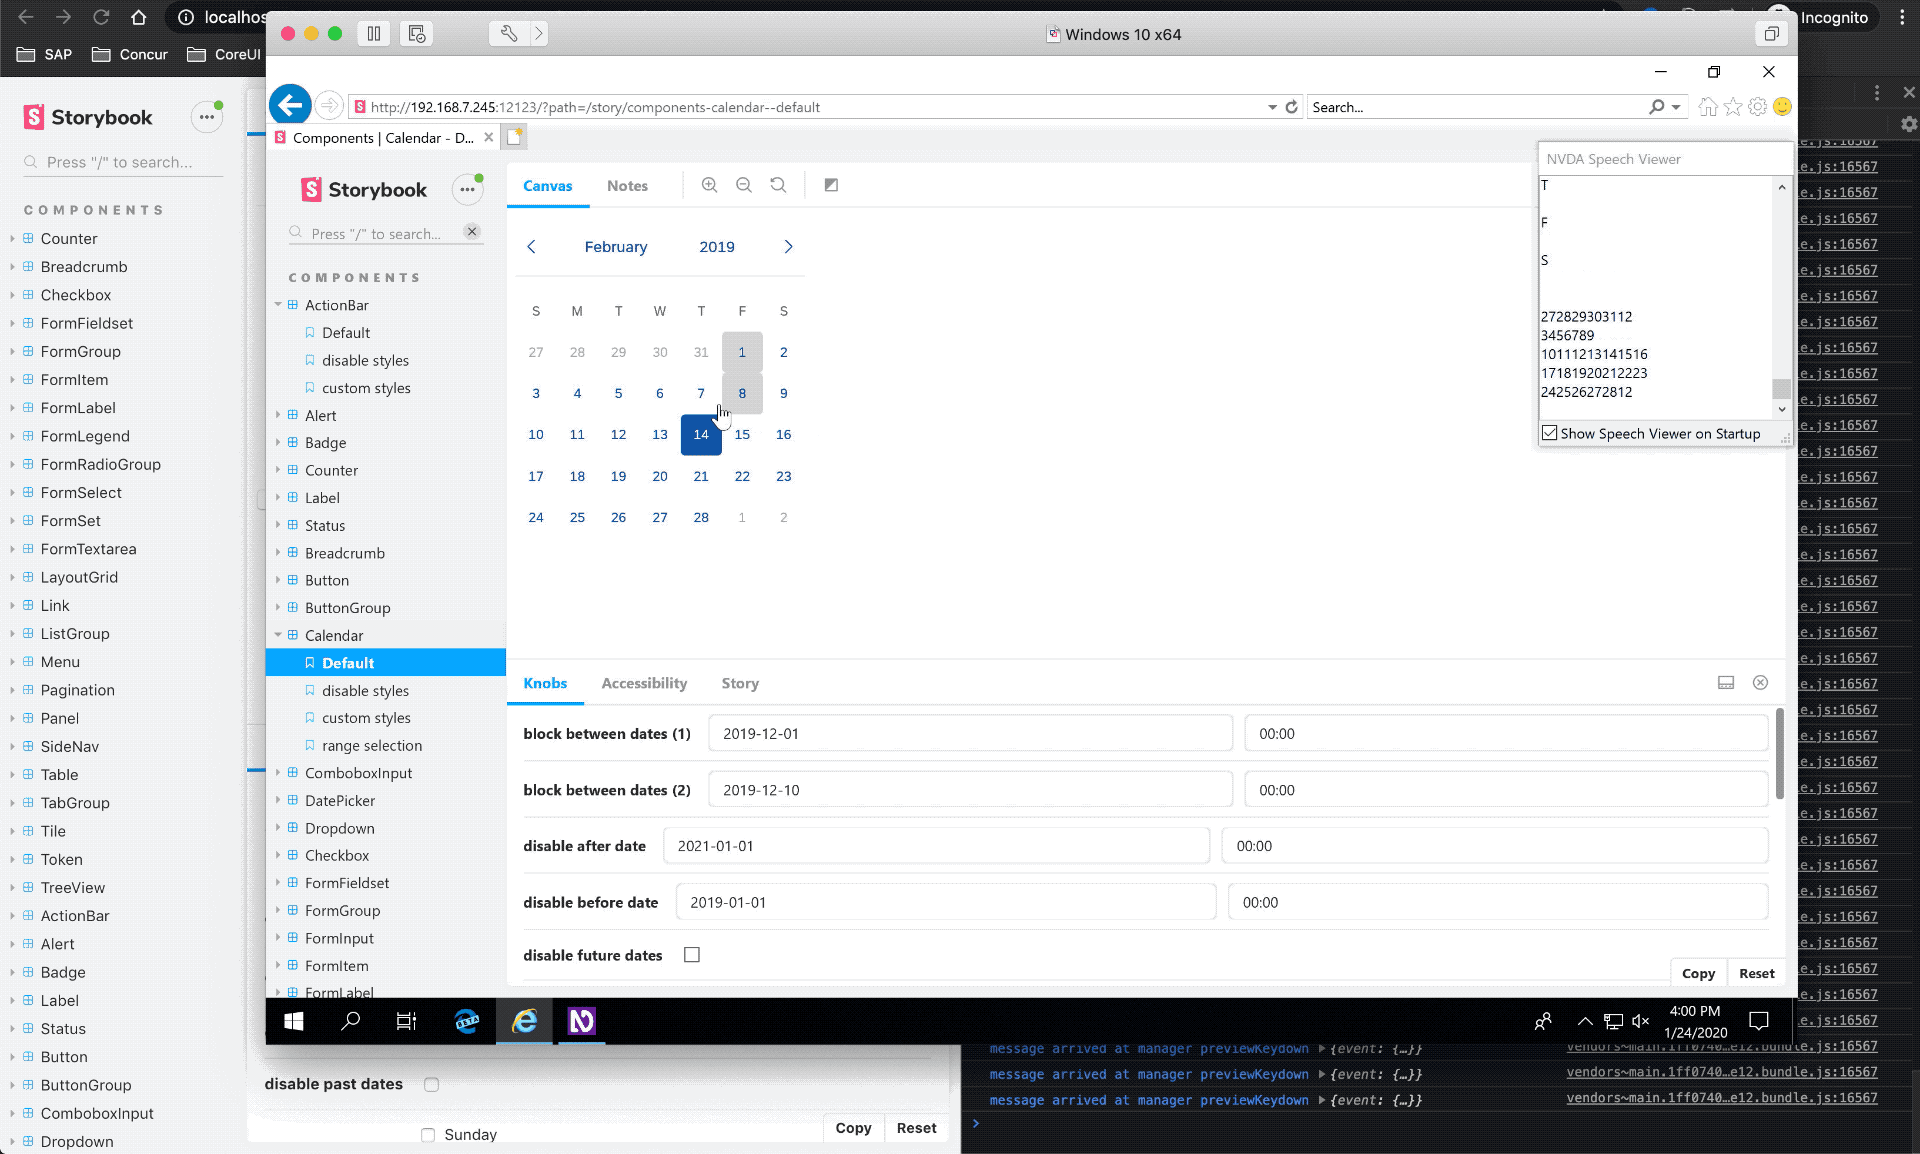The height and width of the screenshot is (1154, 1920).
Task: Click the VM pause button in title bar
Action: coord(374,34)
